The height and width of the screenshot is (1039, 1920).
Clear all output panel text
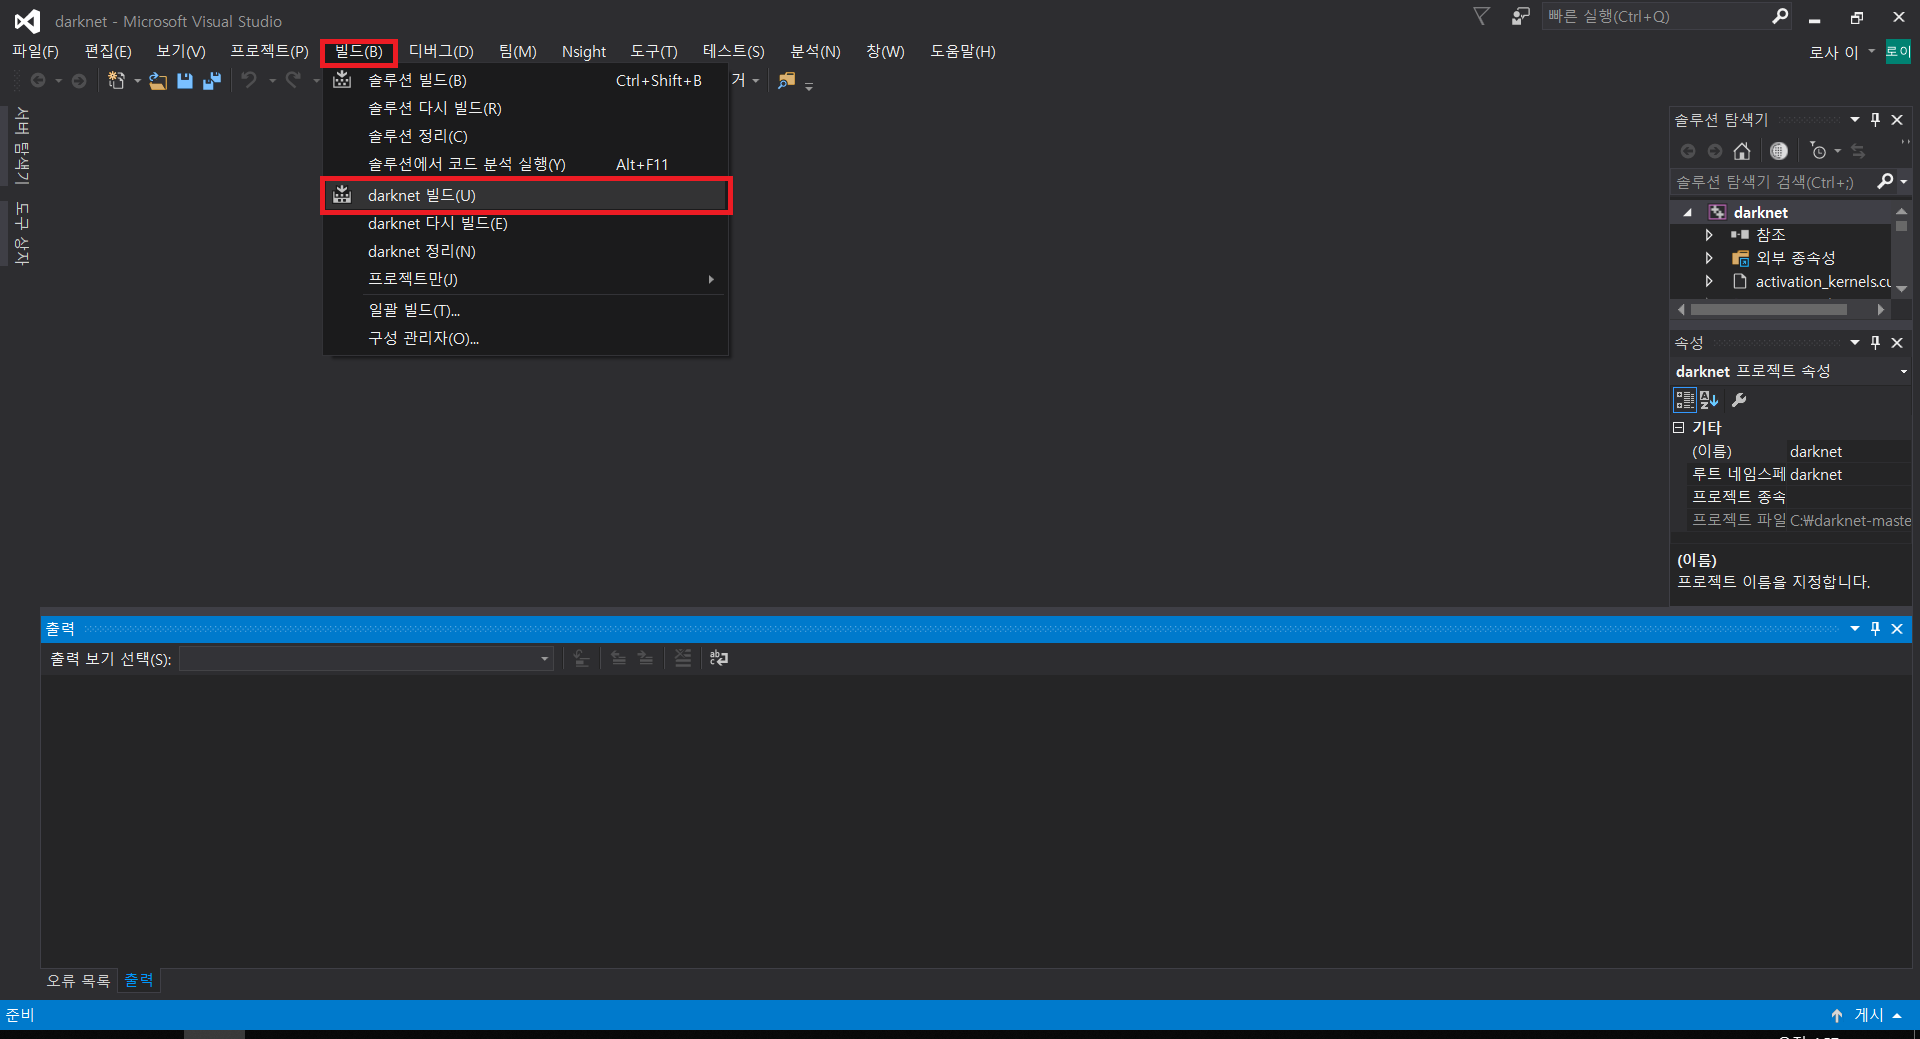click(x=683, y=658)
